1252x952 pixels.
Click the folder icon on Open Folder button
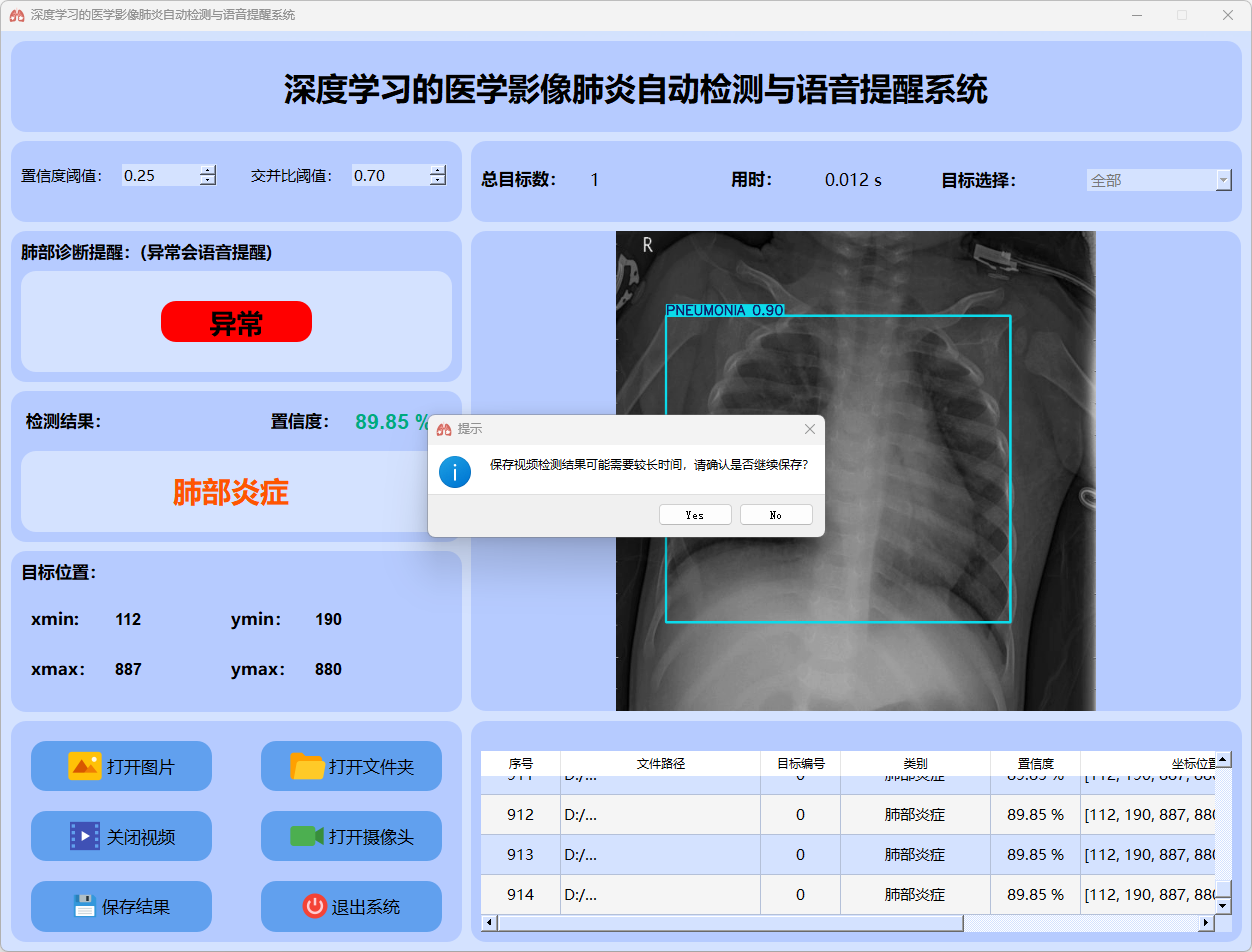pyautogui.click(x=307, y=766)
